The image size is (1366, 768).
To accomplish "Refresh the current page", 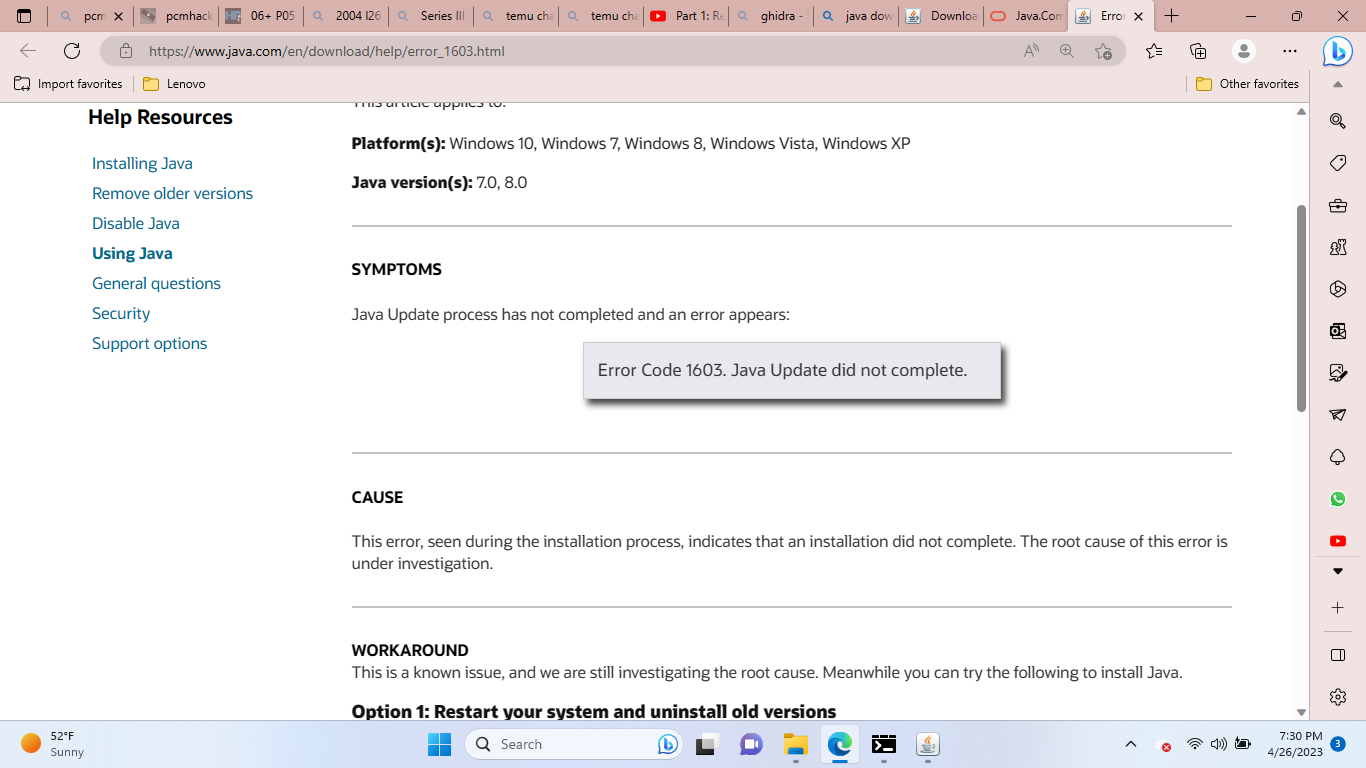I will (72, 51).
